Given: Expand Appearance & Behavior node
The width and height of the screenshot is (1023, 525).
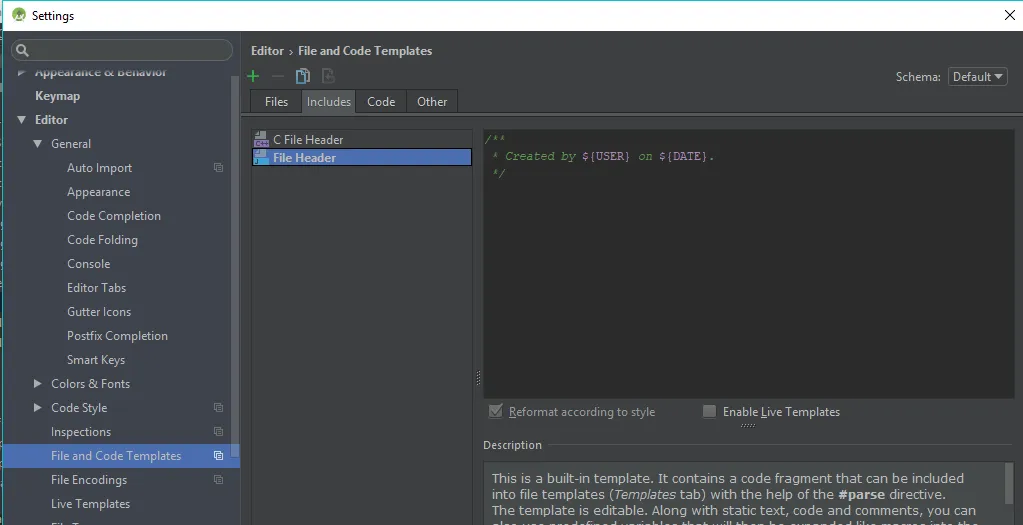Looking at the screenshot, I should click(22, 72).
